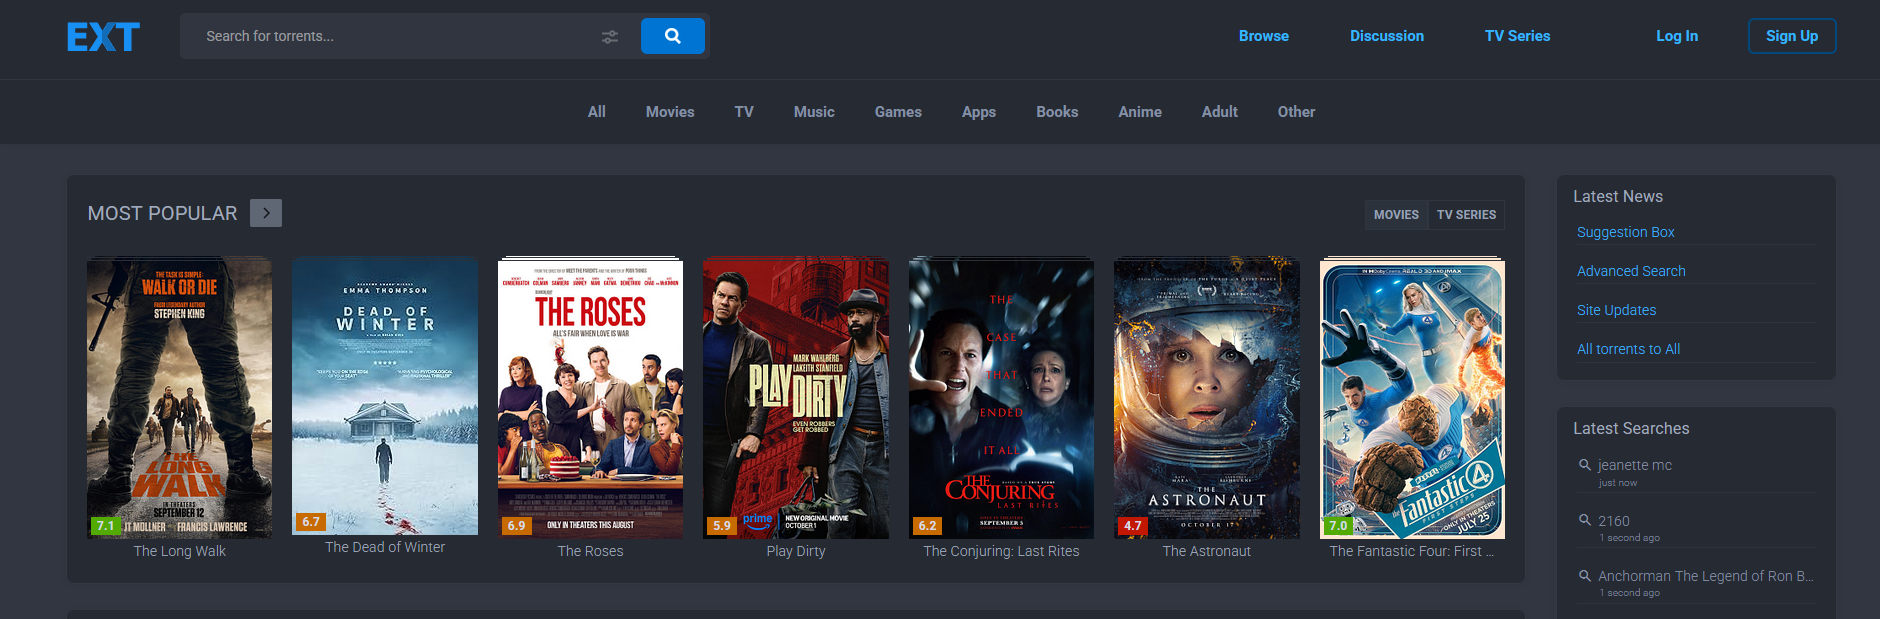The width and height of the screenshot is (1880, 619).
Task: Click the 2160 latest search
Action: (1614, 521)
